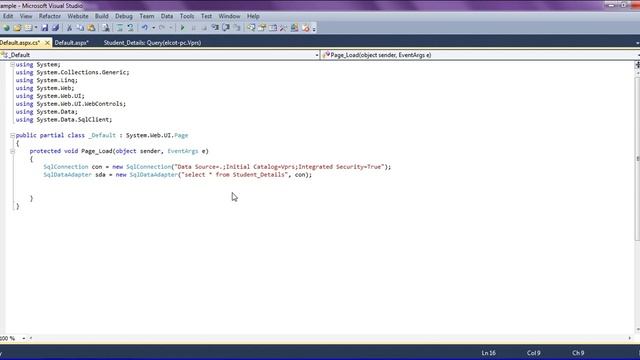Image resolution: width=640 pixels, height=360 pixels.
Task: Click the Copy icon in toolbar
Action: coord(80,28)
